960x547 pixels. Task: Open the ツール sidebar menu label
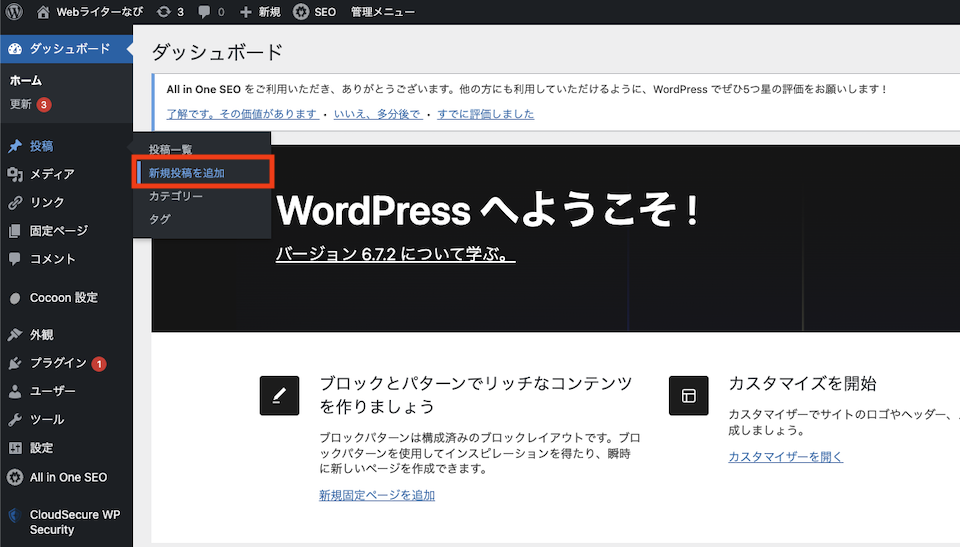pos(47,419)
